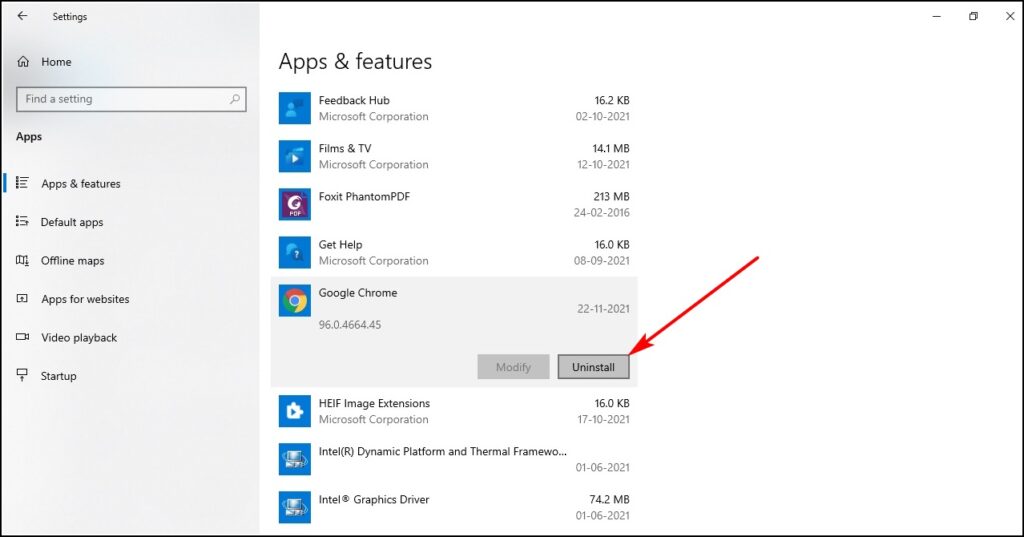Open Default apps settings

tap(72, 222)
